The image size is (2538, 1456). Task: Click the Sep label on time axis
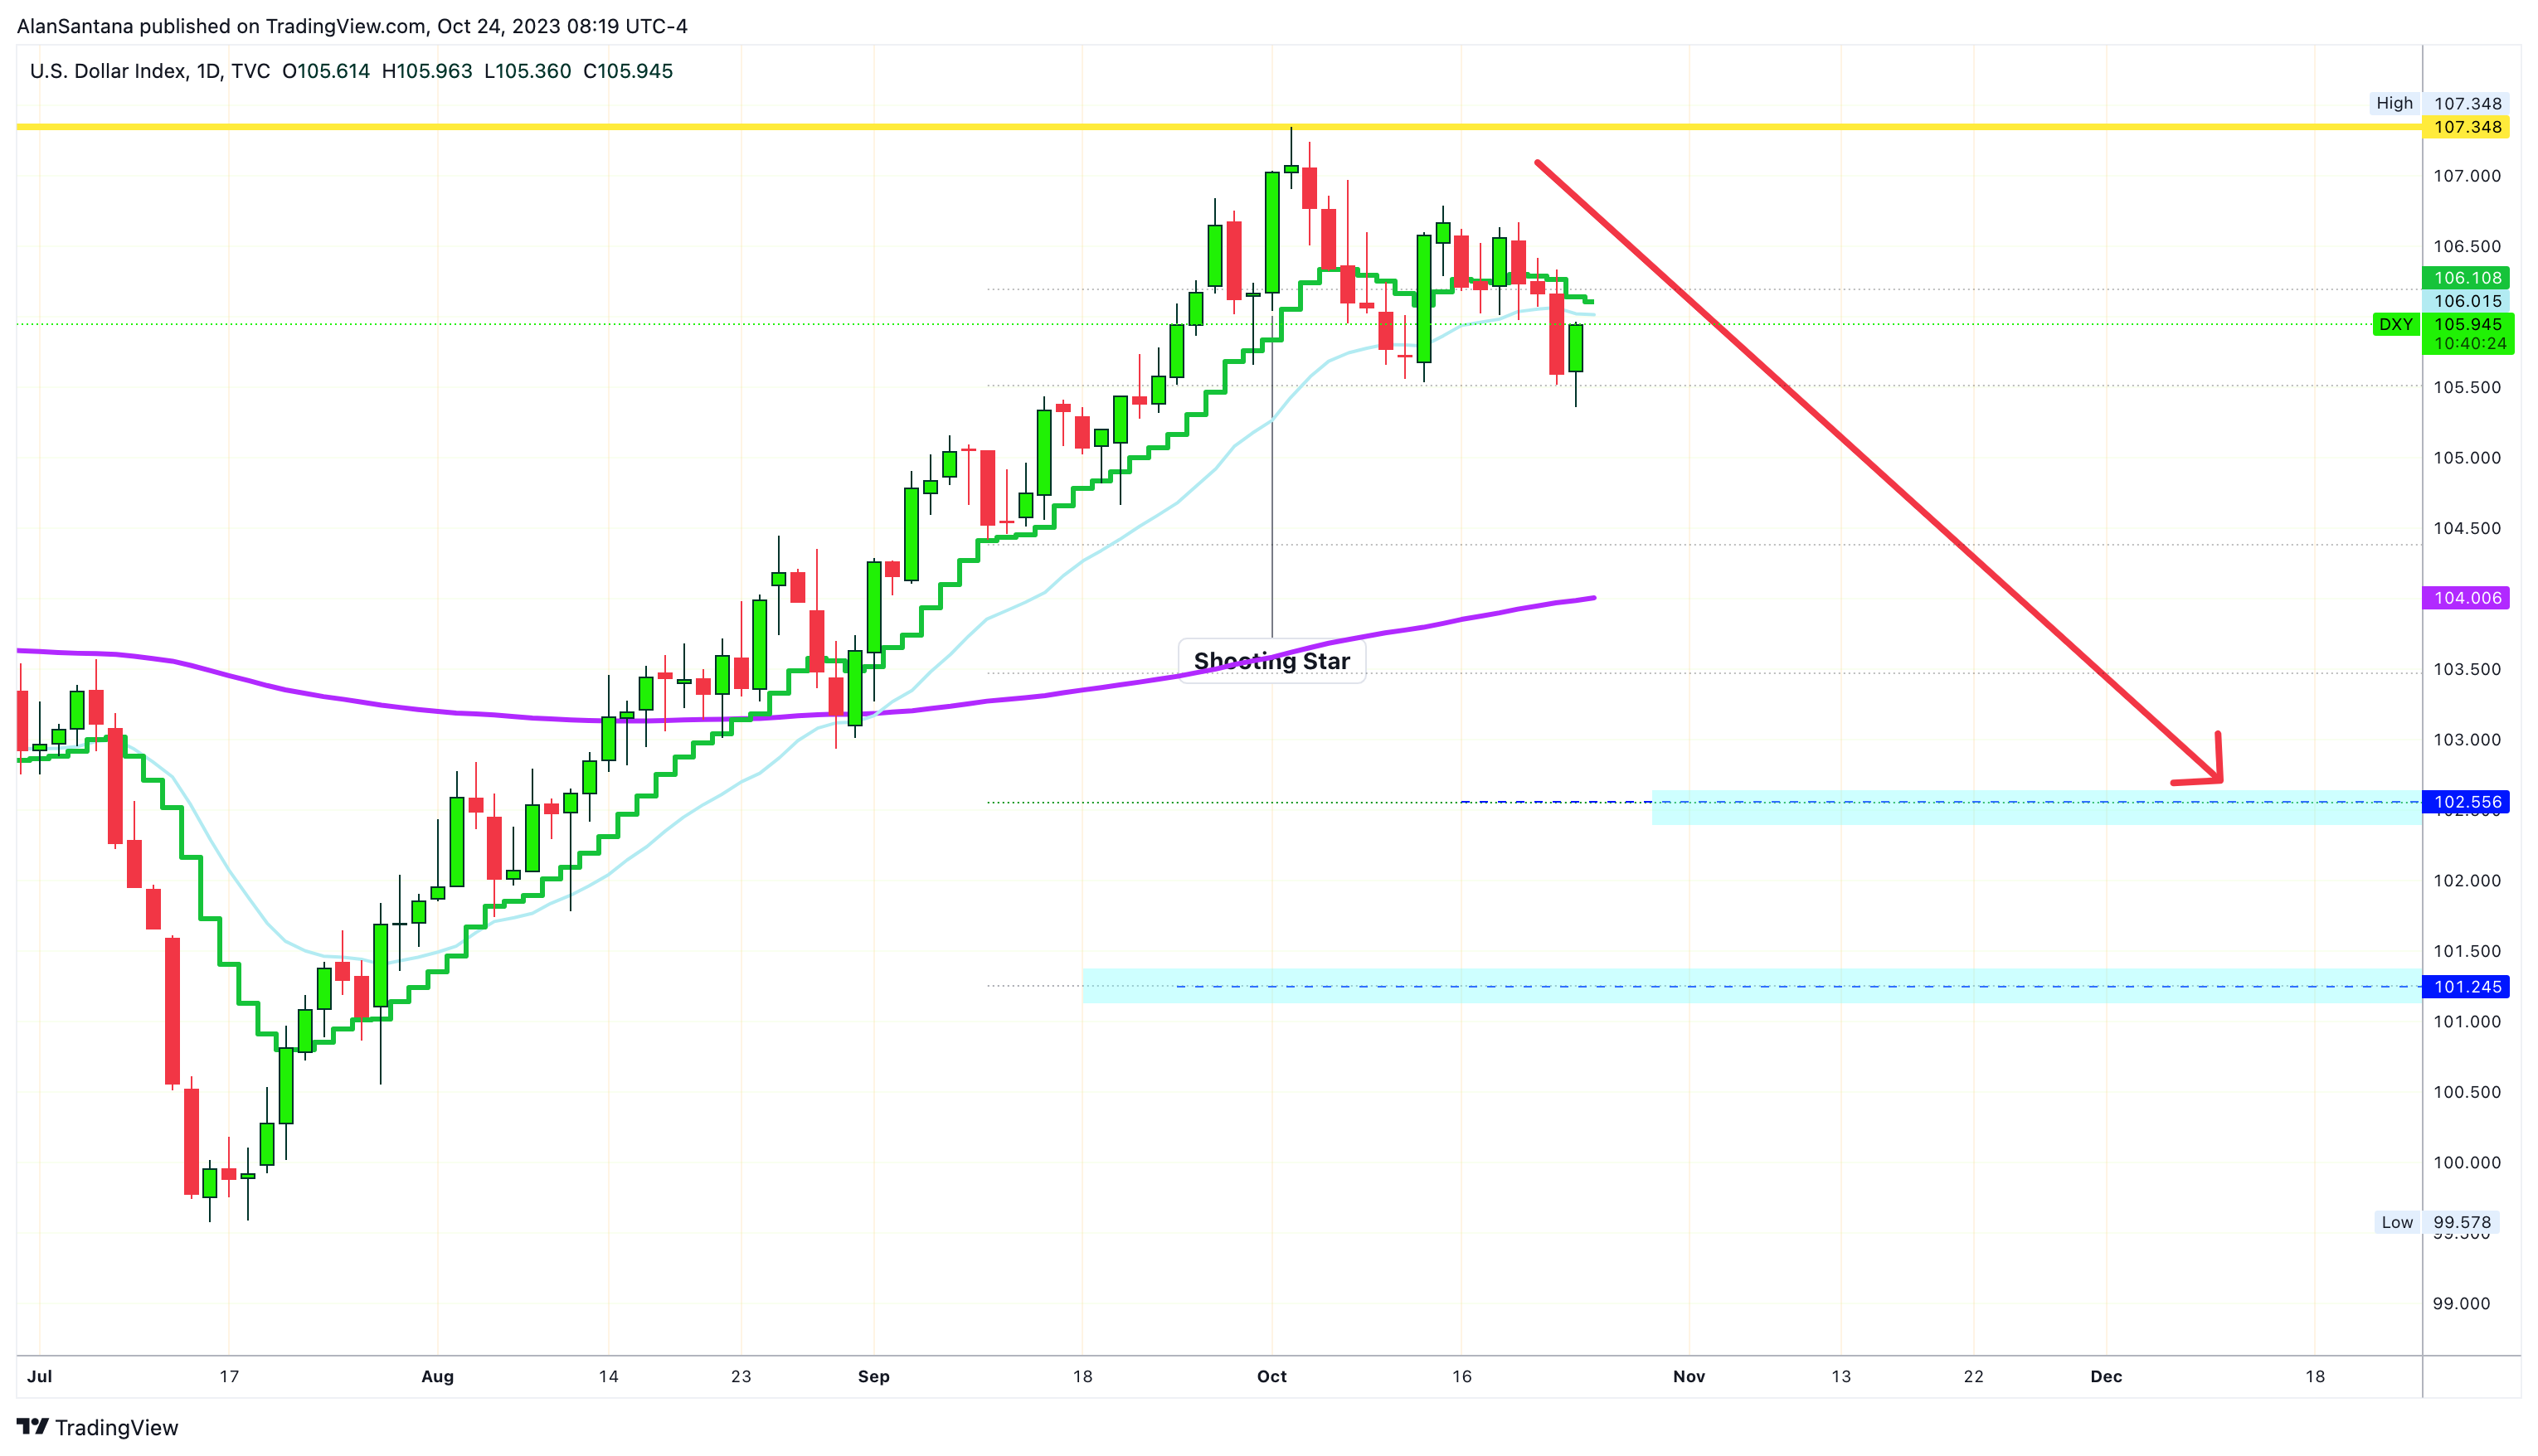click(873, 1377)
